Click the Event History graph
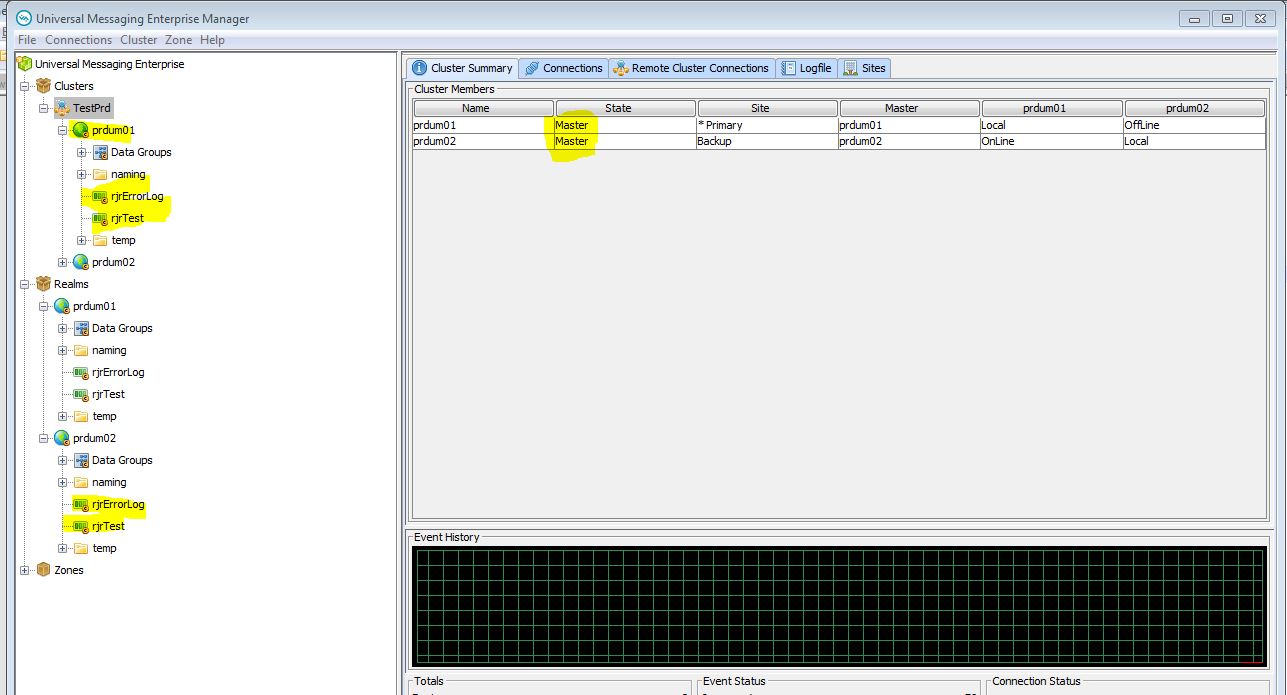Screen dimensions: 1287x695 pyautogui.click(x=838, y=605)
